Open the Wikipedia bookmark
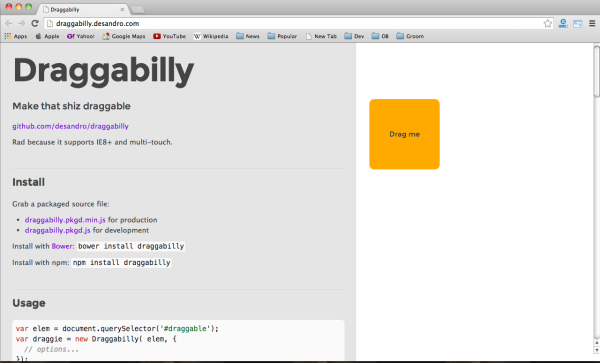Screen dimensions: 600x363 [x=211, y=36]
